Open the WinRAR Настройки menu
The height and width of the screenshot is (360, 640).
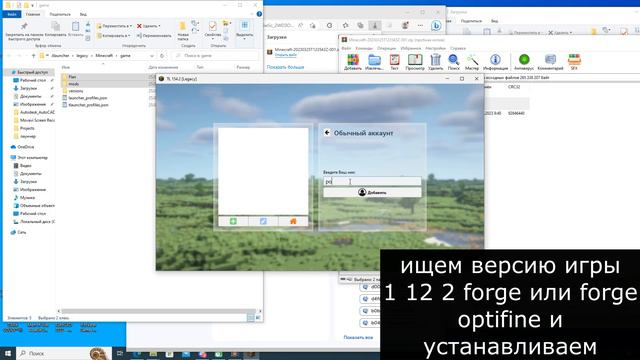click(435, 48)
